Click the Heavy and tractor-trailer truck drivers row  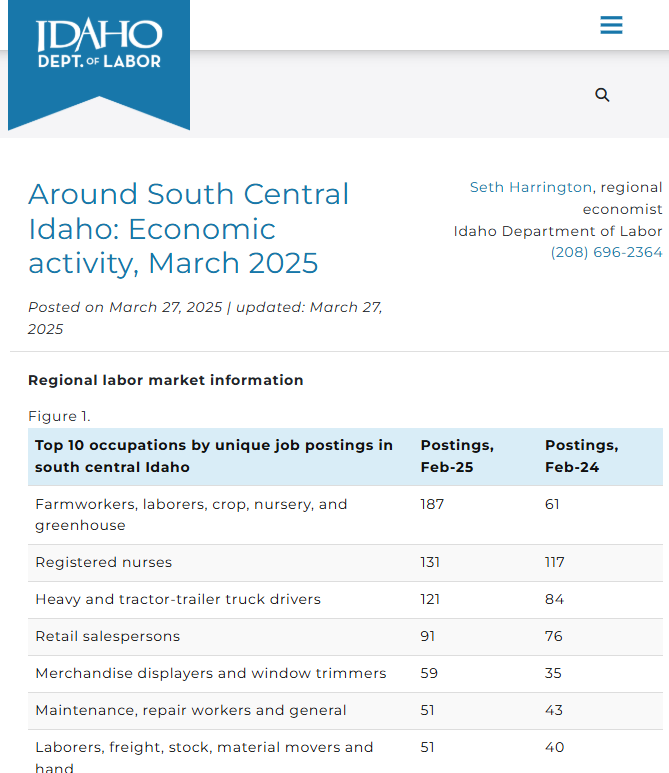point(345,600)
